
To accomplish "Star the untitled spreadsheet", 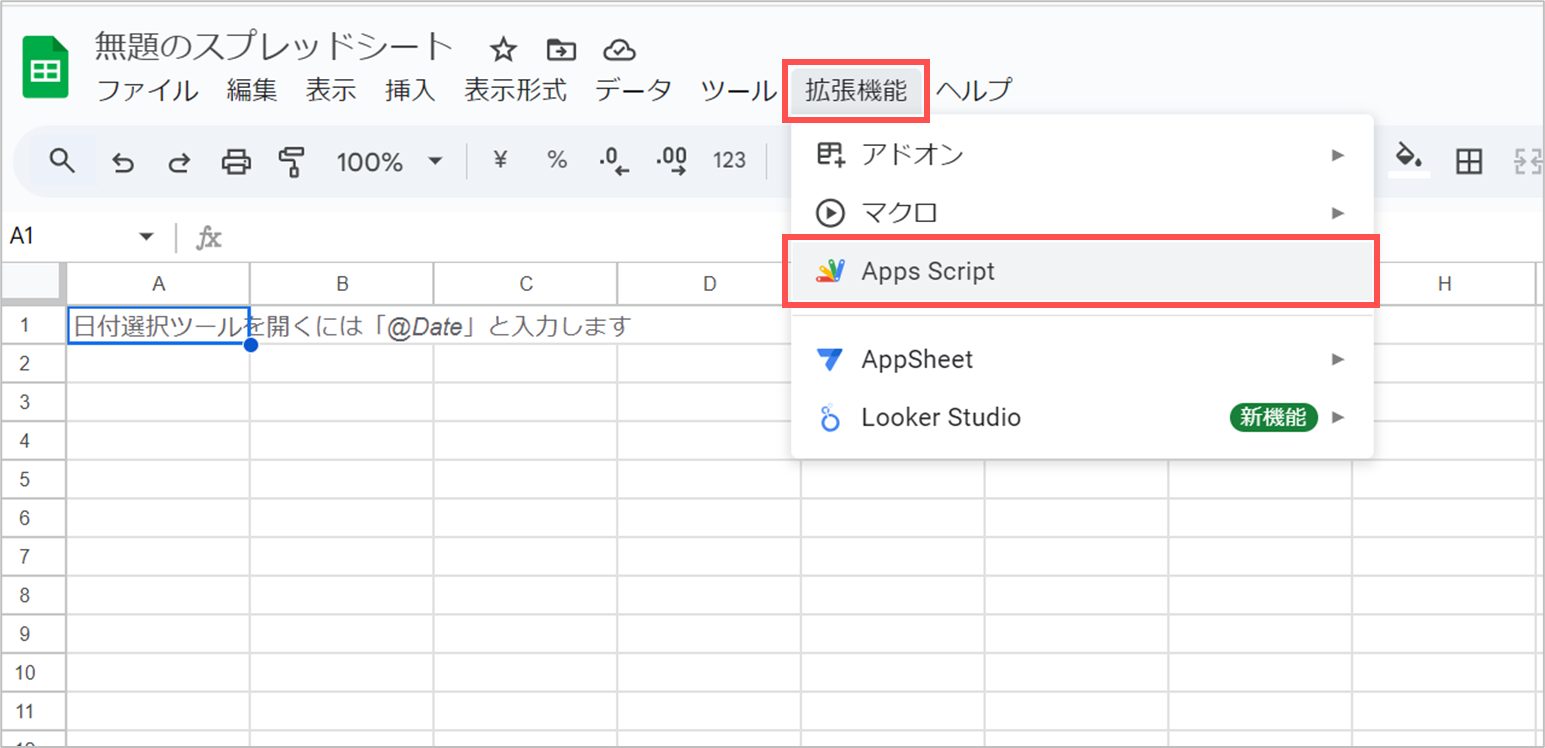I will 503,49.
